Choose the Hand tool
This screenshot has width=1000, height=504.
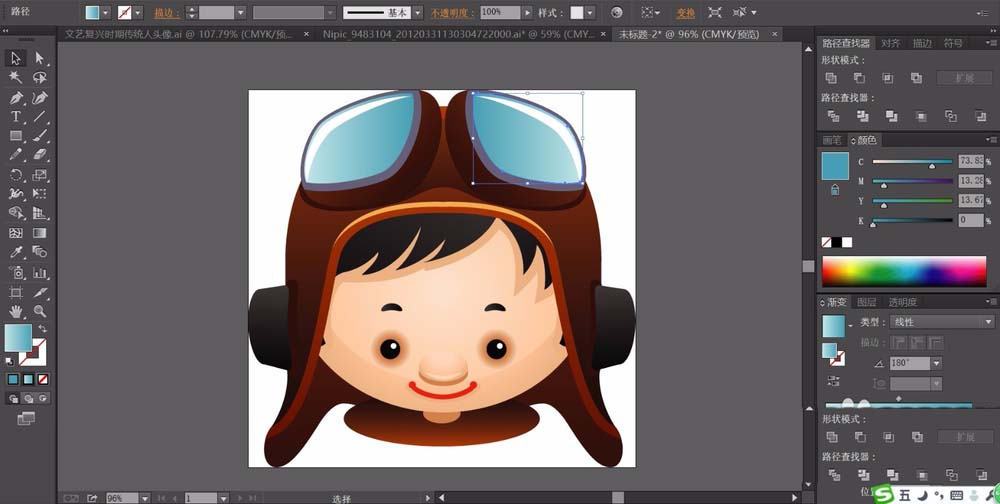(16, 311)
